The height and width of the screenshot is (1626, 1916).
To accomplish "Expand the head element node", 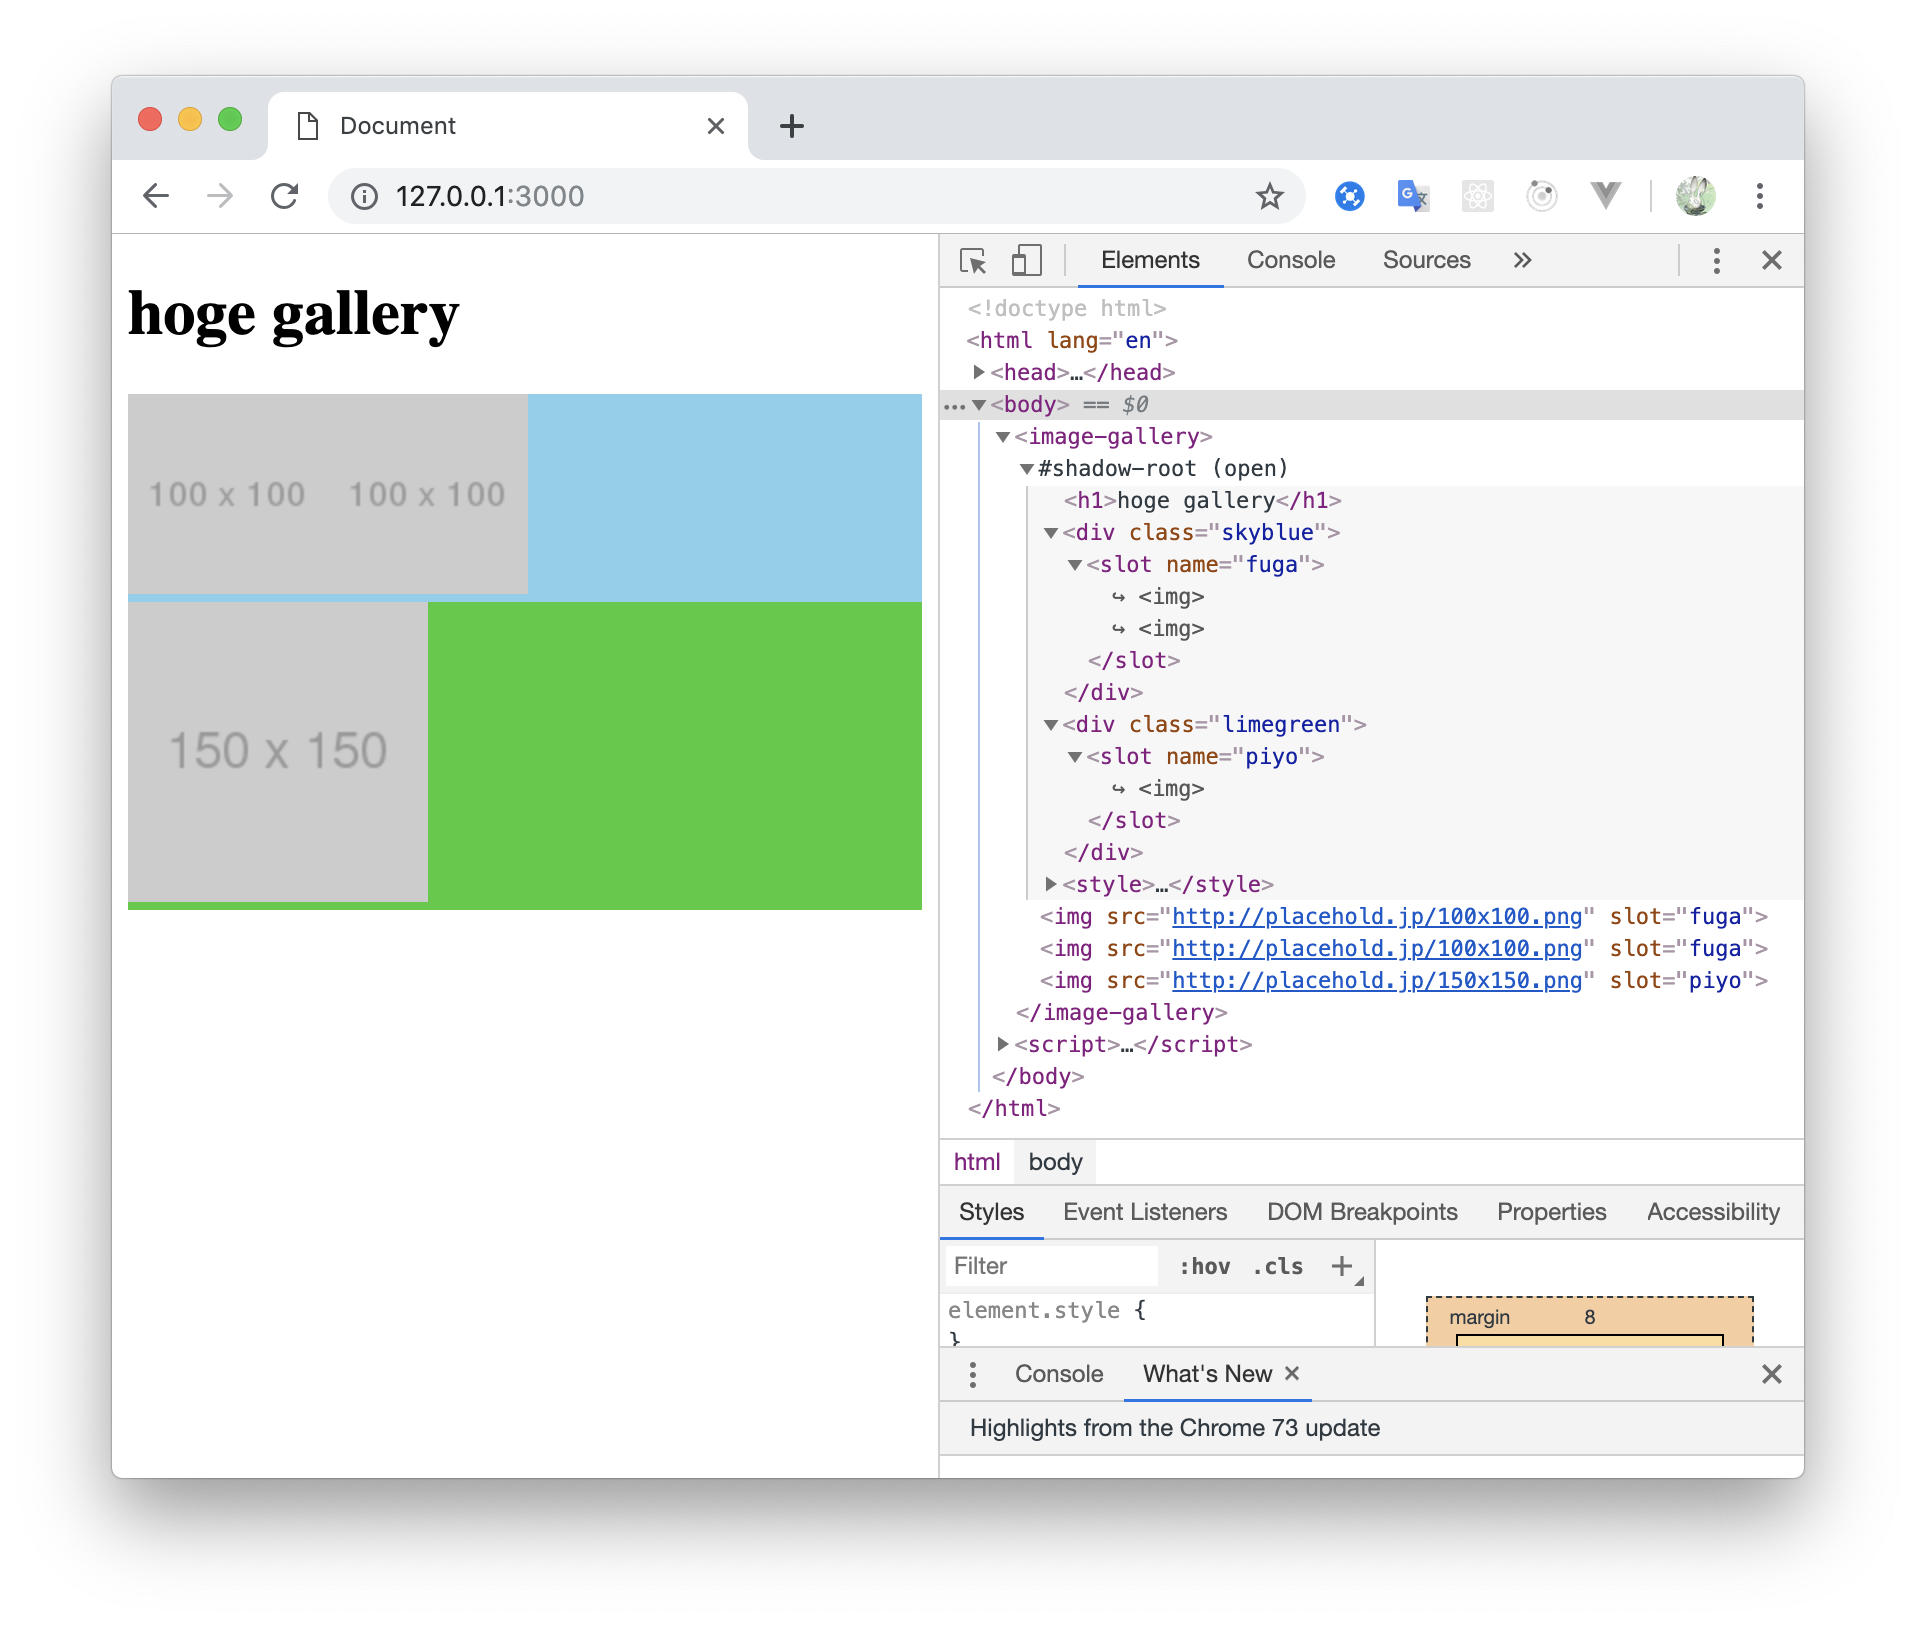I will (x=978, y=372).
